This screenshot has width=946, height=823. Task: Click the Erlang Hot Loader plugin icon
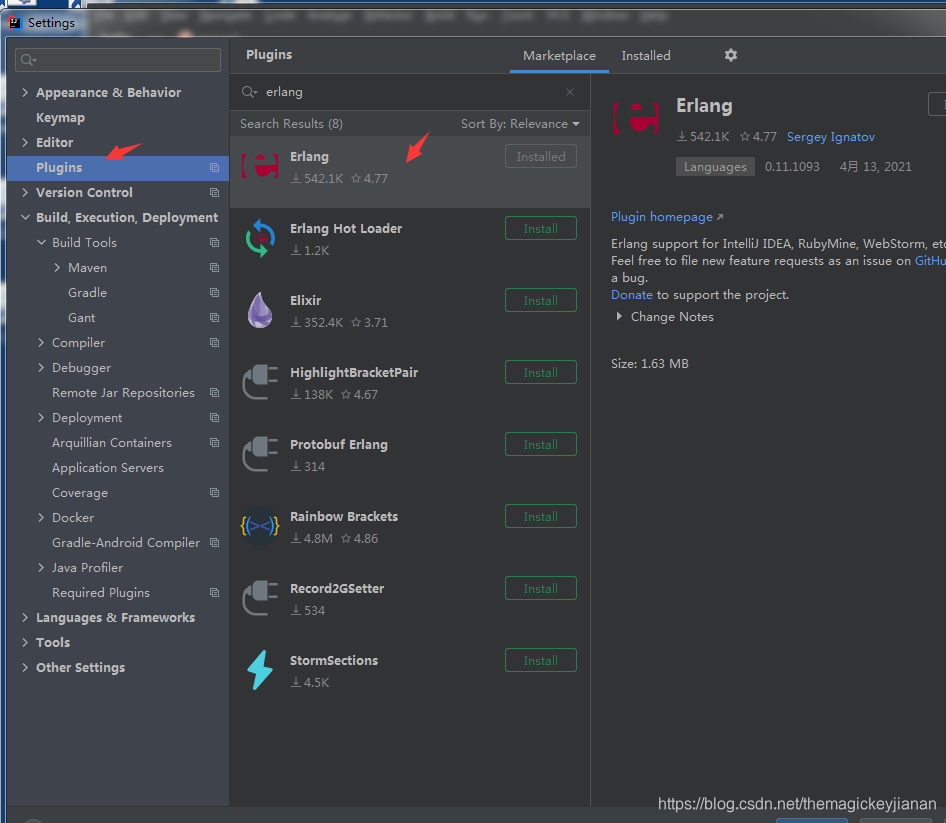260,238
